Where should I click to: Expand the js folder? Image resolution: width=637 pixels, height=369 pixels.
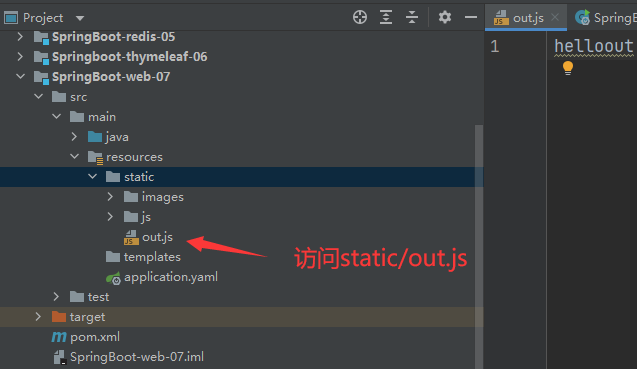pyautogui.click(x=110, y=217)
